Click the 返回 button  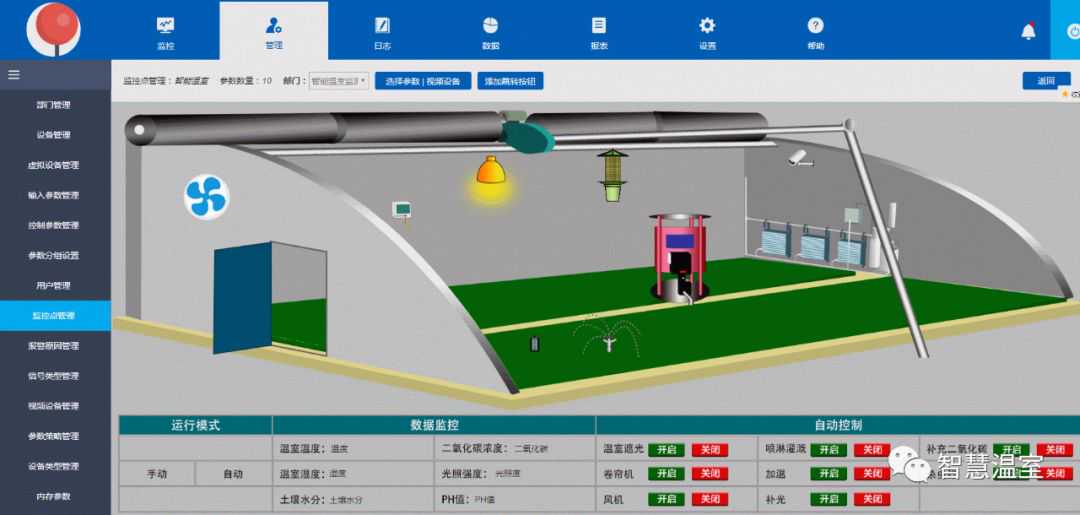coord(1045,81)
